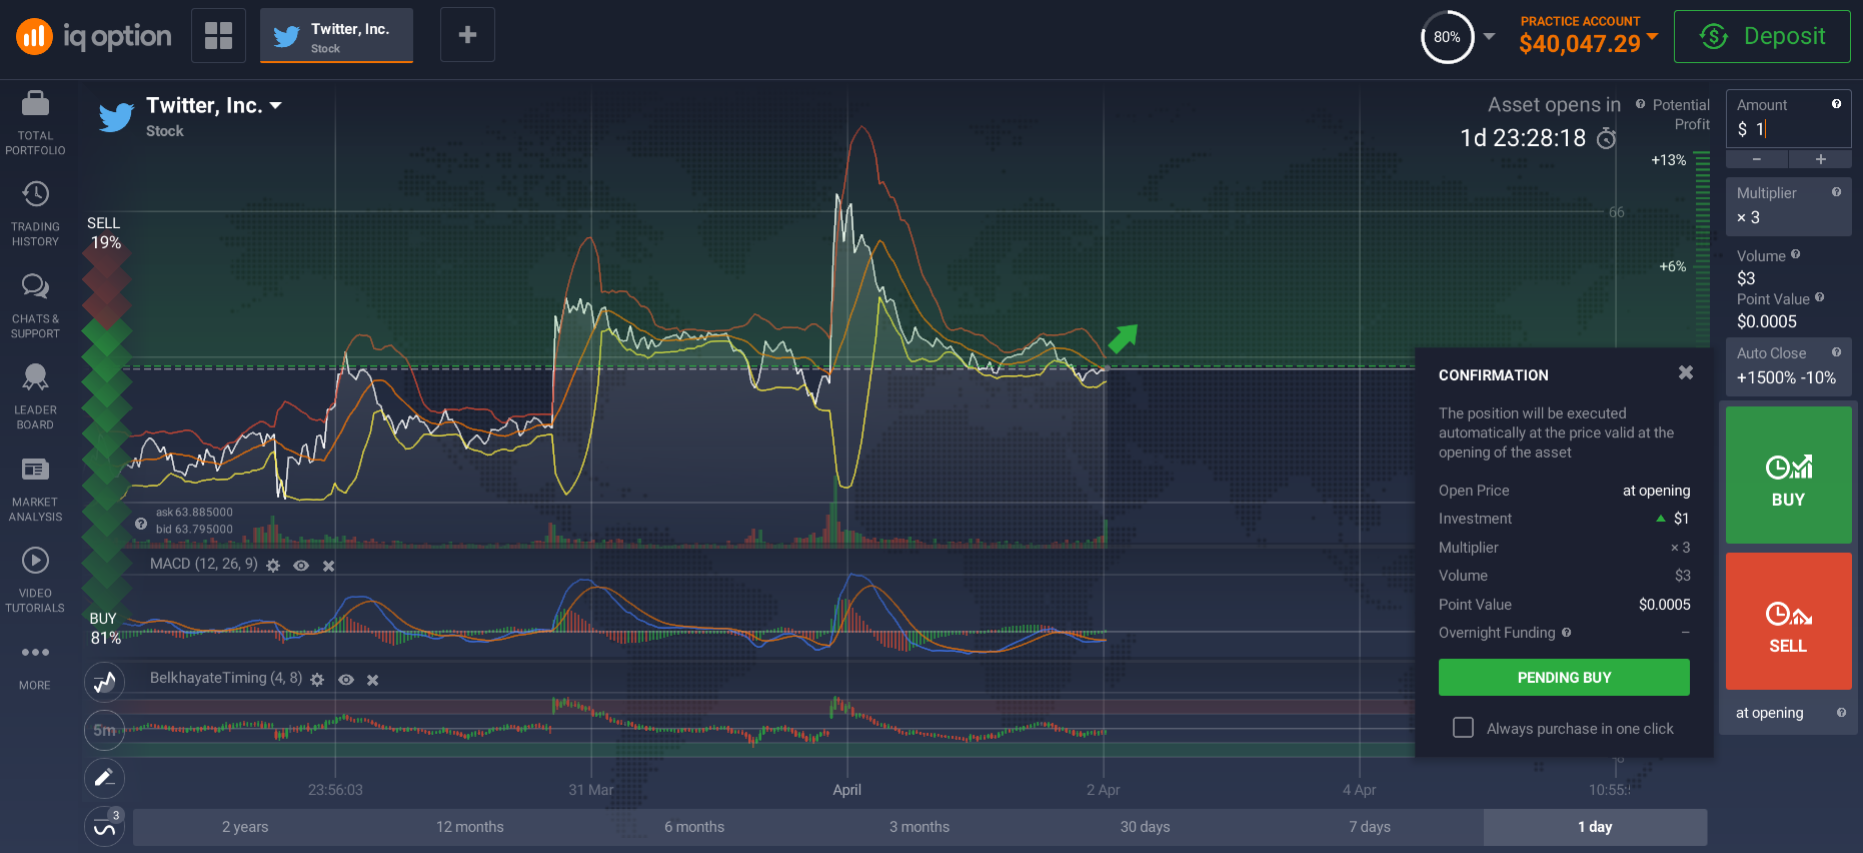Click the 2 Apr timeline label
Screen dimensions: 1863x853
(1103, 790)
